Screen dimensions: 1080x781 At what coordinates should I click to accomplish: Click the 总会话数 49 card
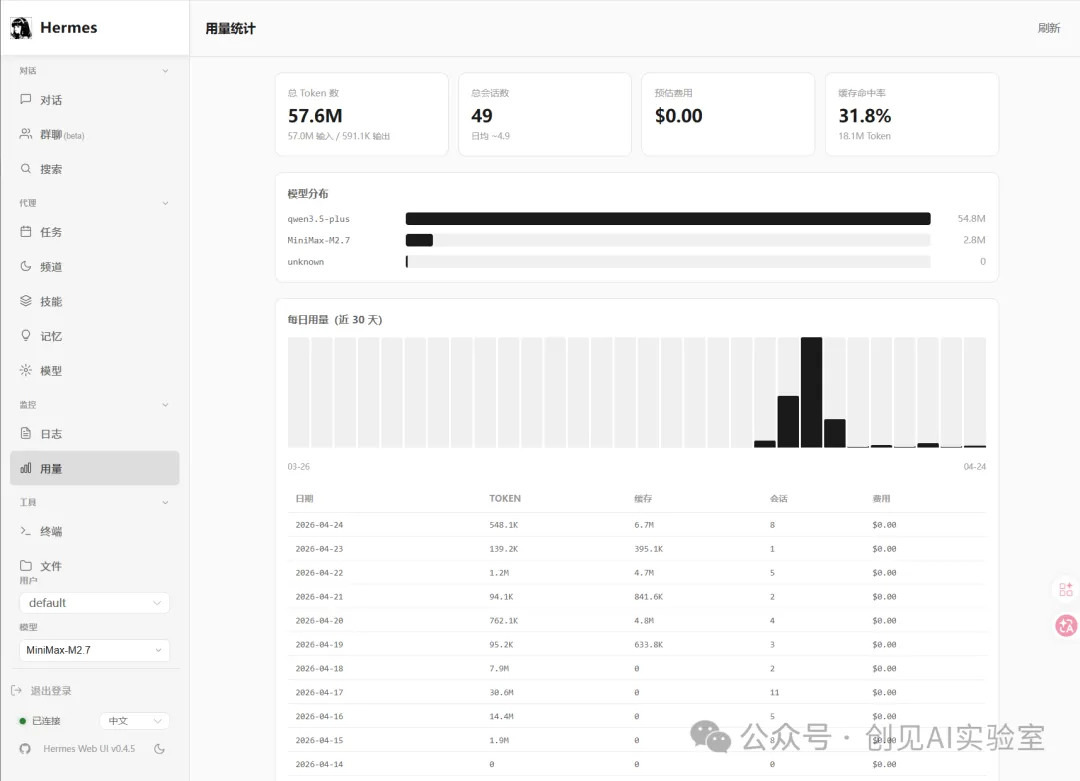pyautogui.click(x=545, y=114)
